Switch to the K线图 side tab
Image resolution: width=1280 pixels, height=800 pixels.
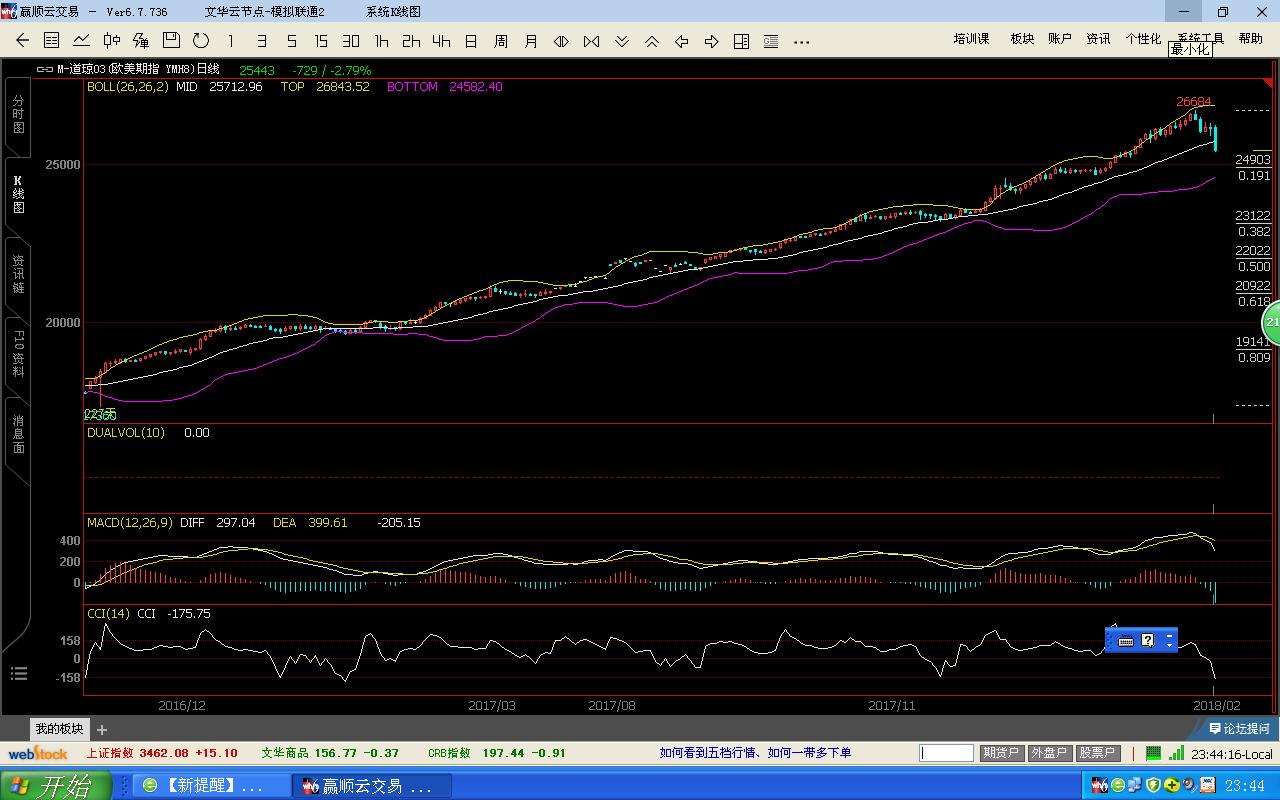(18, 194)
